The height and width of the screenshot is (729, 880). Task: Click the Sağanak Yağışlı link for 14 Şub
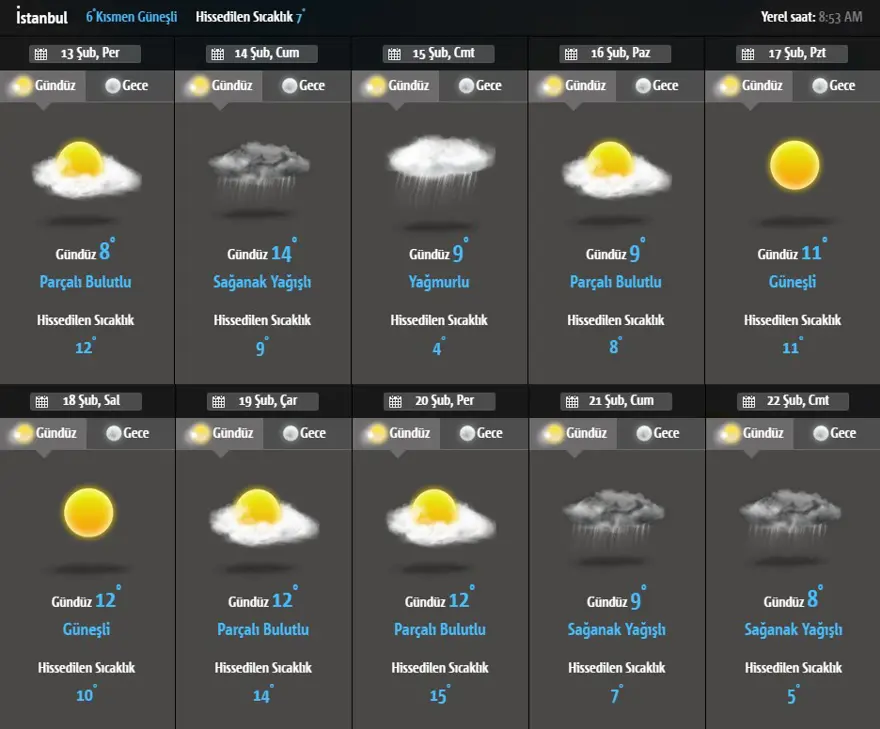pyautogui.click(x=262, y=282)
